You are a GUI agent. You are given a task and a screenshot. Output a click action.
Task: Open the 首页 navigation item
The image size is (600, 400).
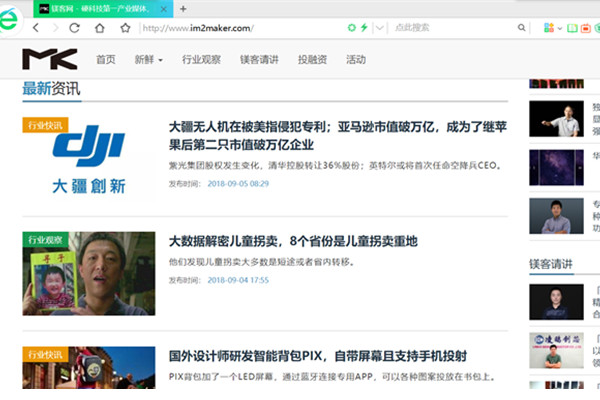point(106,60)
